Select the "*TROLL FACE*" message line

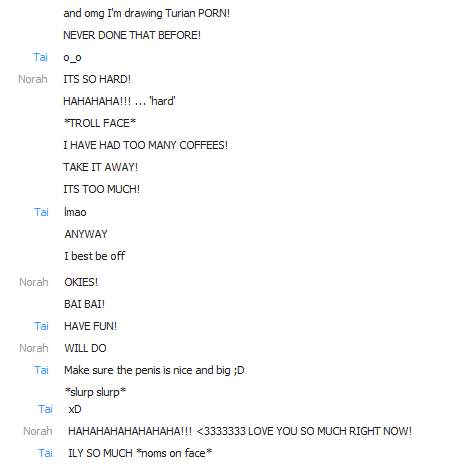click(100, 123)
